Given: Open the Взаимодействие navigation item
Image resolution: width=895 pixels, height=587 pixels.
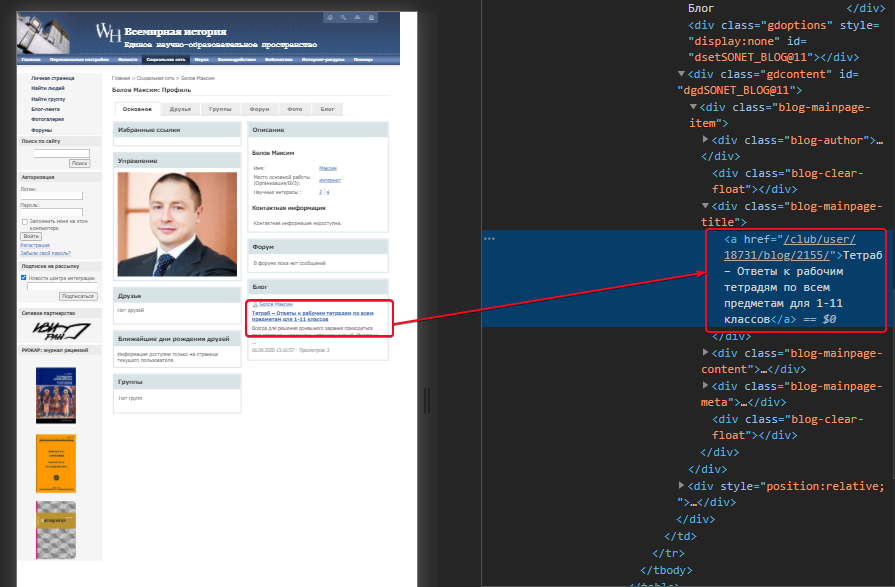Looking at the screenshot, I should click(x=237, y=59).
